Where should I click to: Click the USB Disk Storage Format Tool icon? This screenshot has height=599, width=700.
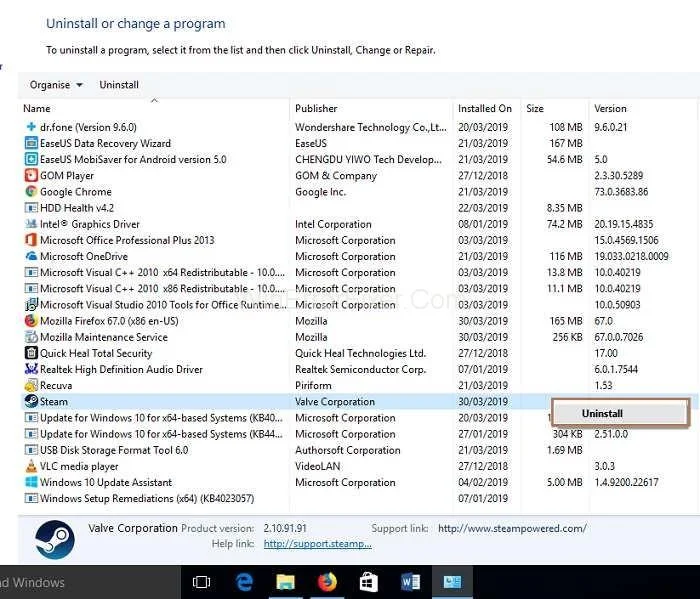coord(31,450)
